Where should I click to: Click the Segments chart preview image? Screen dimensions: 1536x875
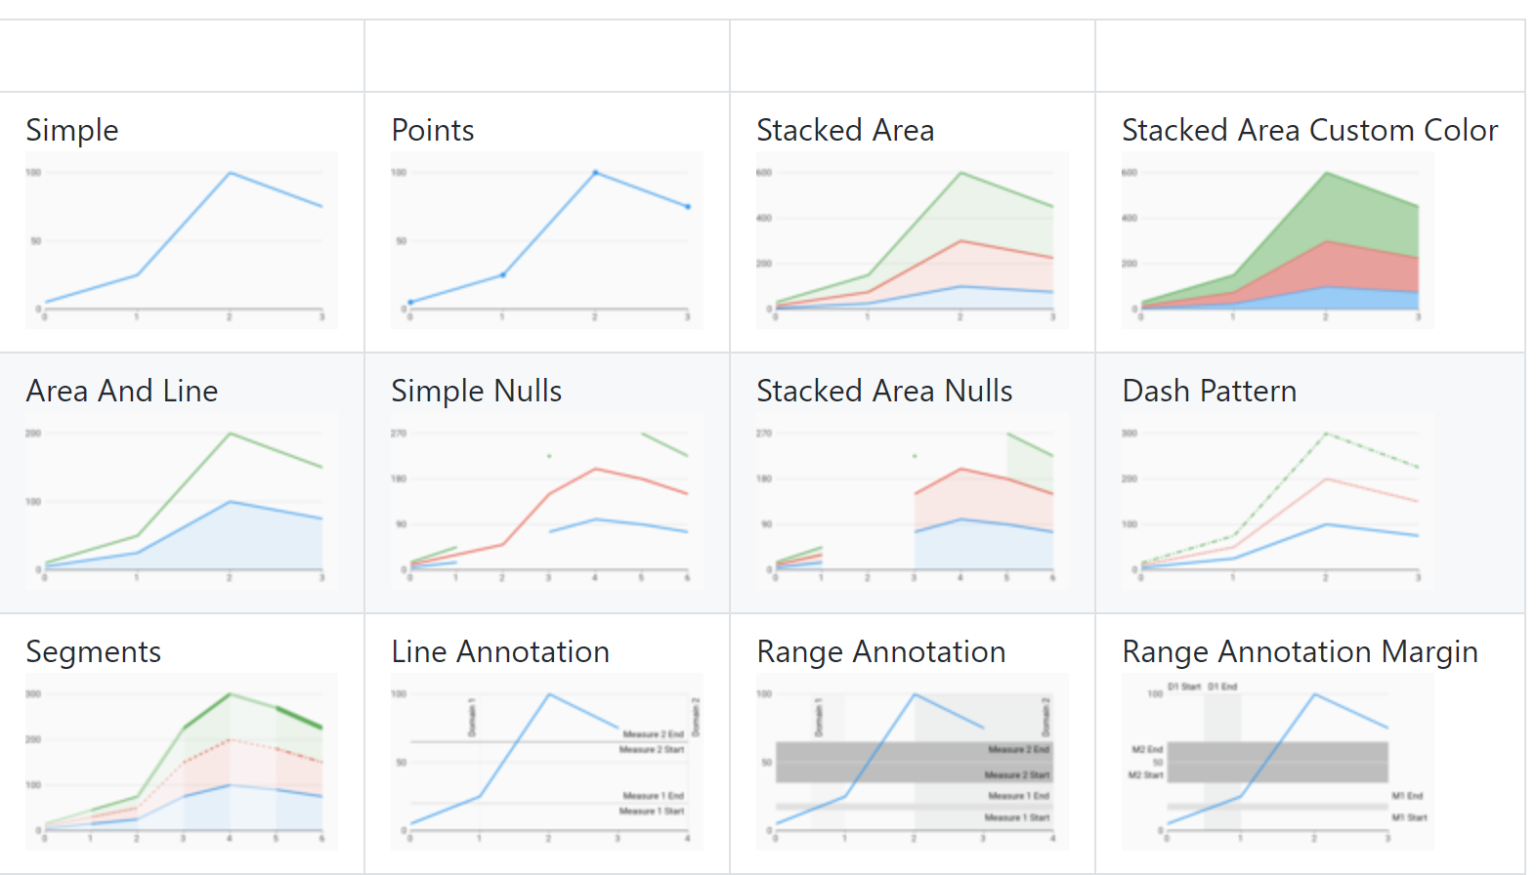[181, 762]
